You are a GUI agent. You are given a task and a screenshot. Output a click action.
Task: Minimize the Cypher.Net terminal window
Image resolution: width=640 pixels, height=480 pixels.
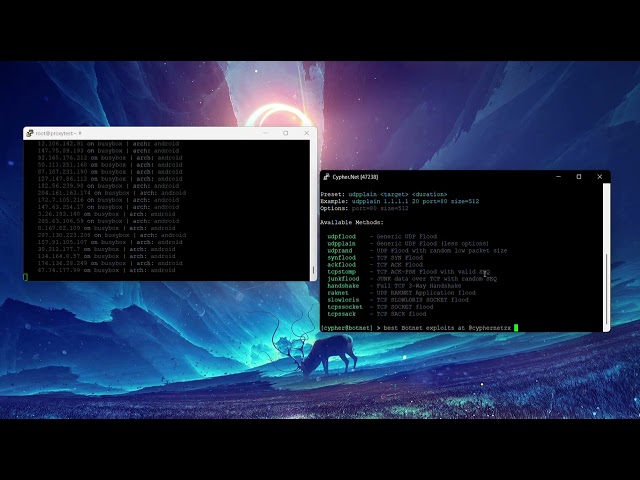coord(558,177)
